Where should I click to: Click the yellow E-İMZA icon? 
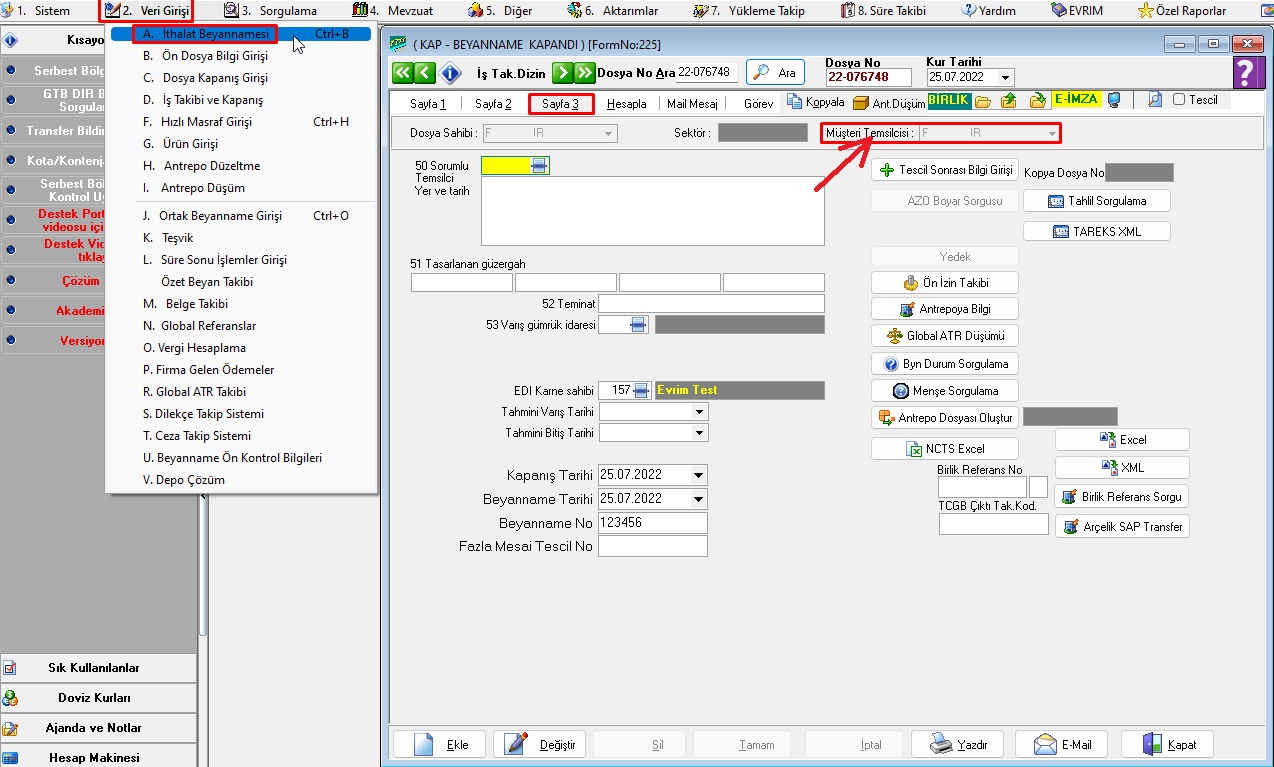coord(1076,100)
